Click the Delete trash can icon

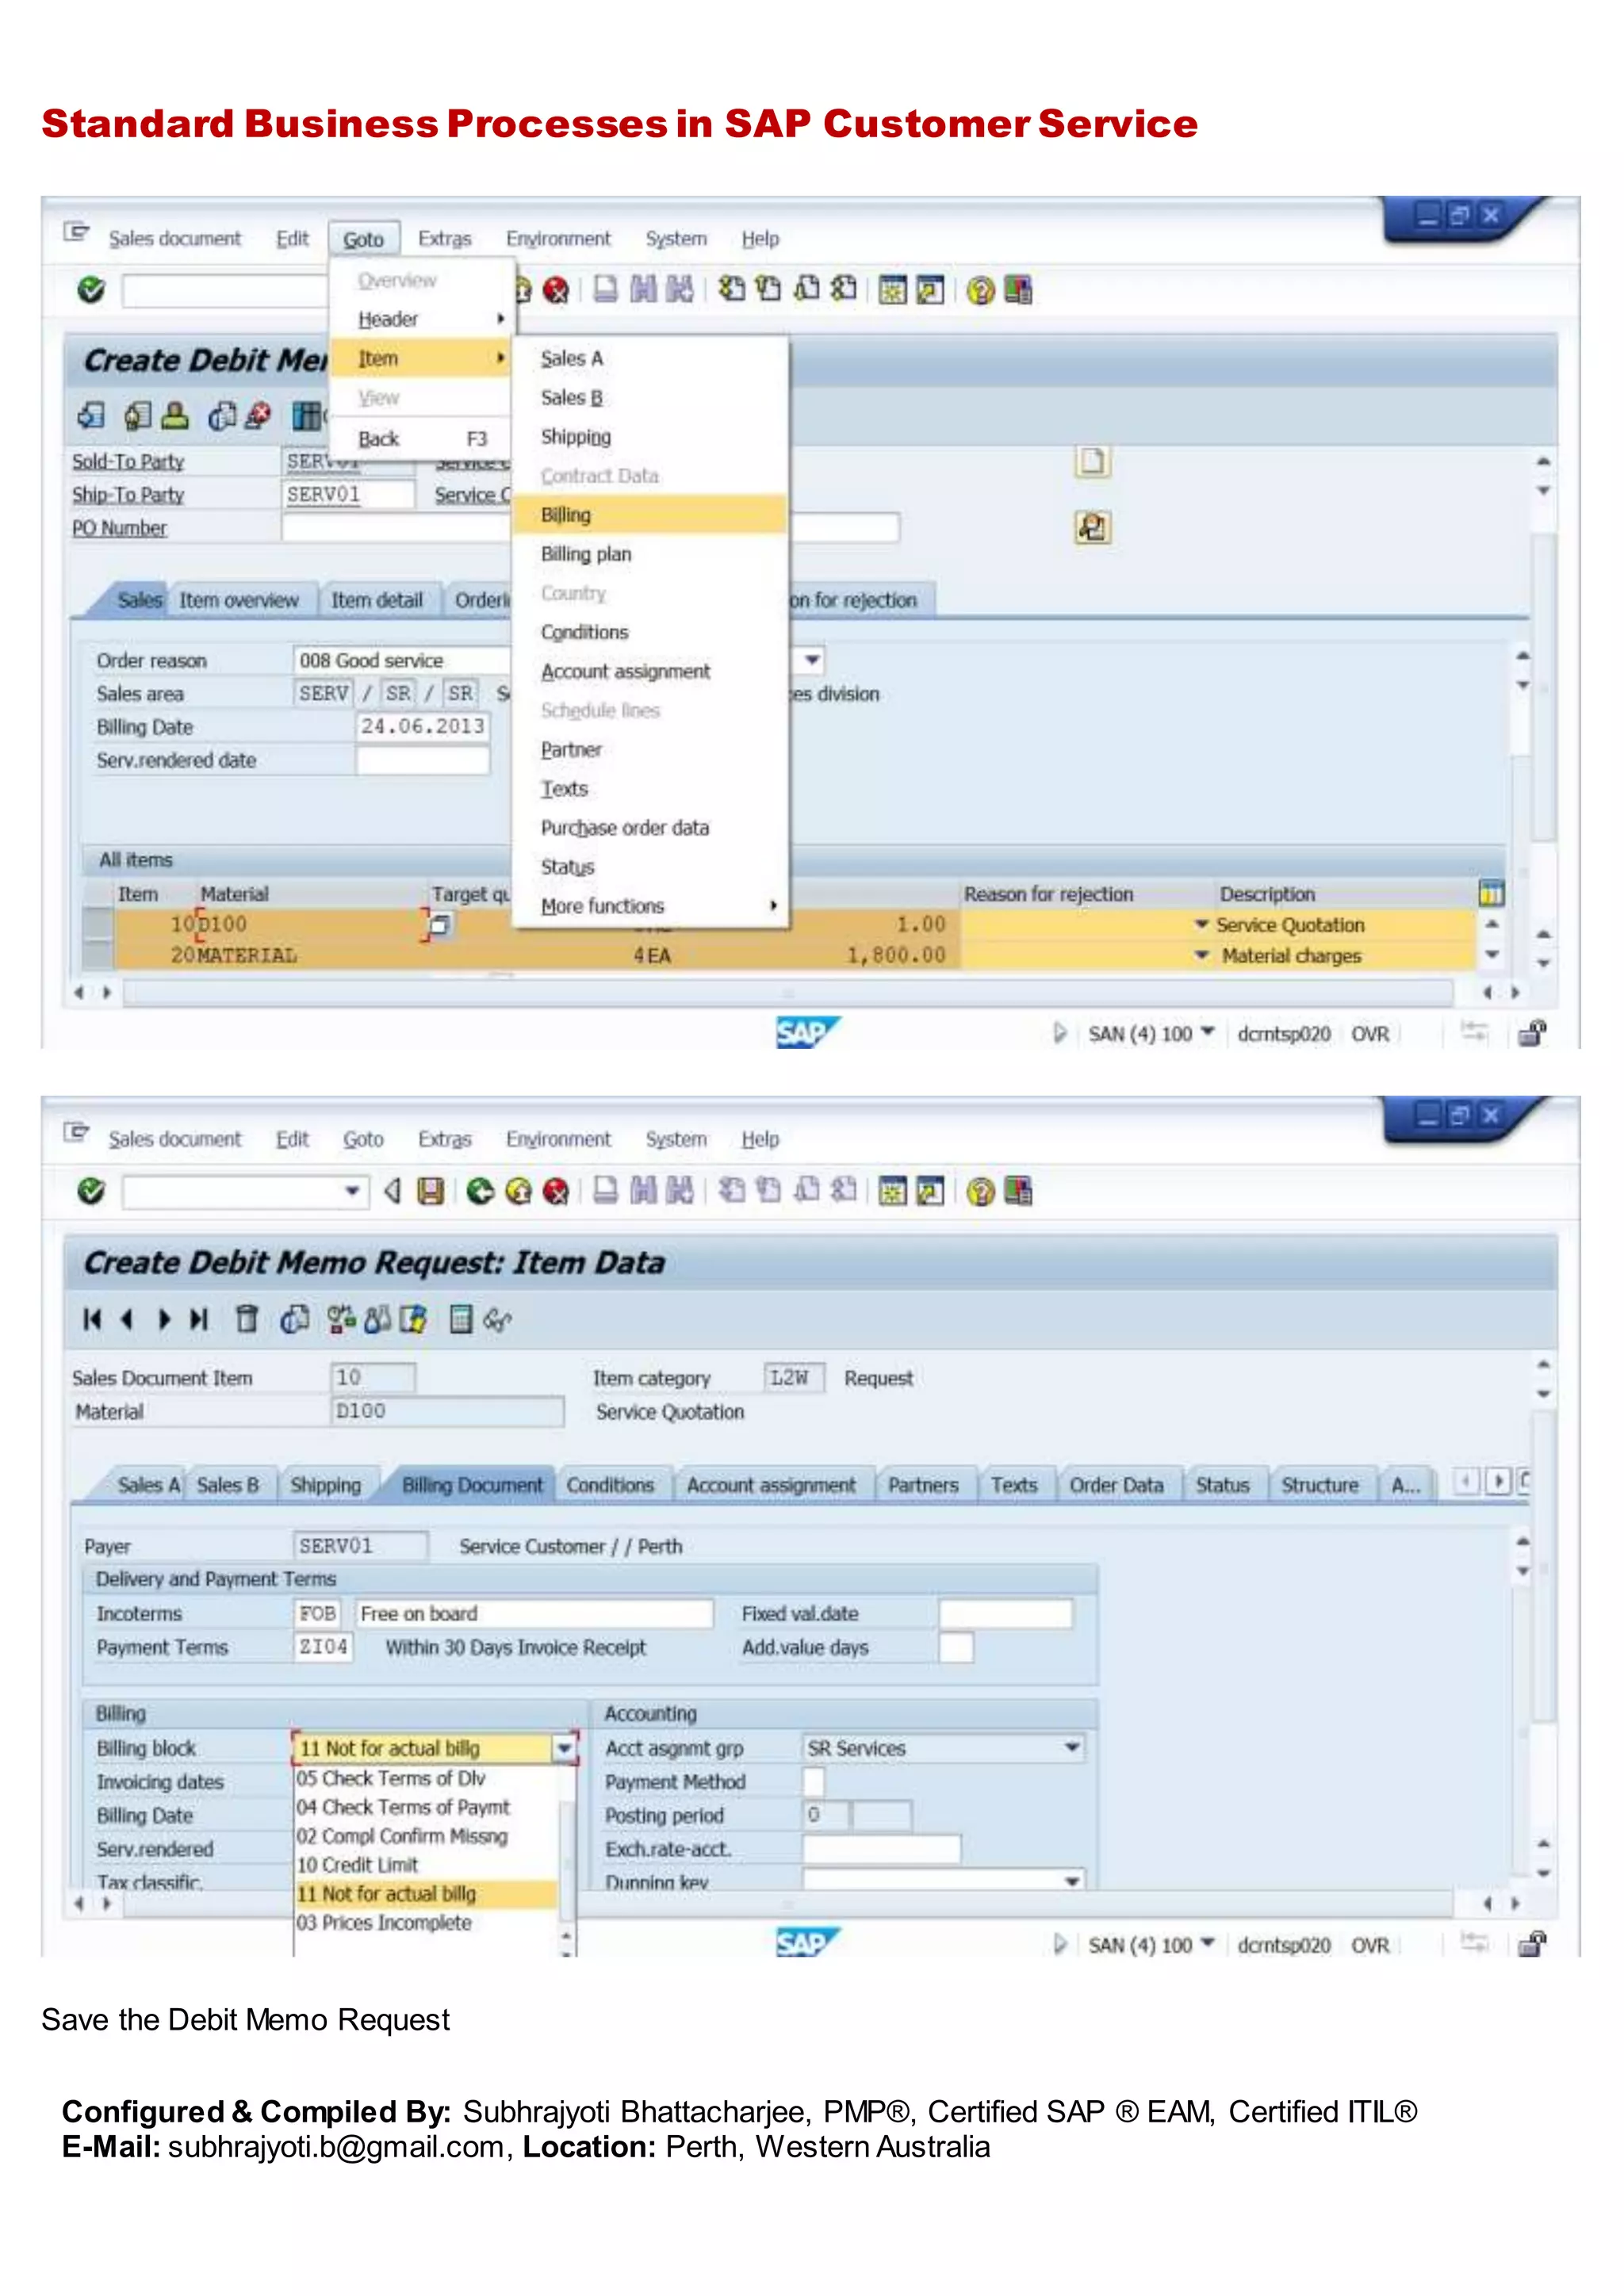(246, 1319)
